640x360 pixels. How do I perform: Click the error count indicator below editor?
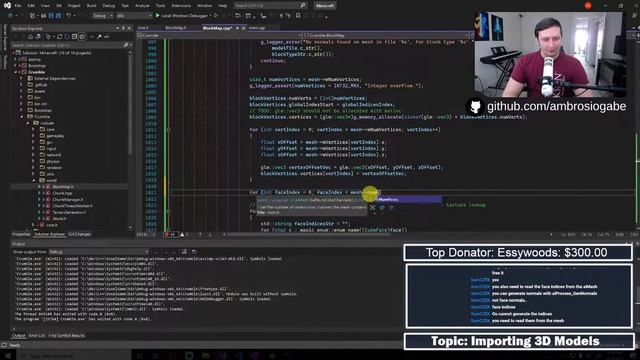click(x=170, y=235)
